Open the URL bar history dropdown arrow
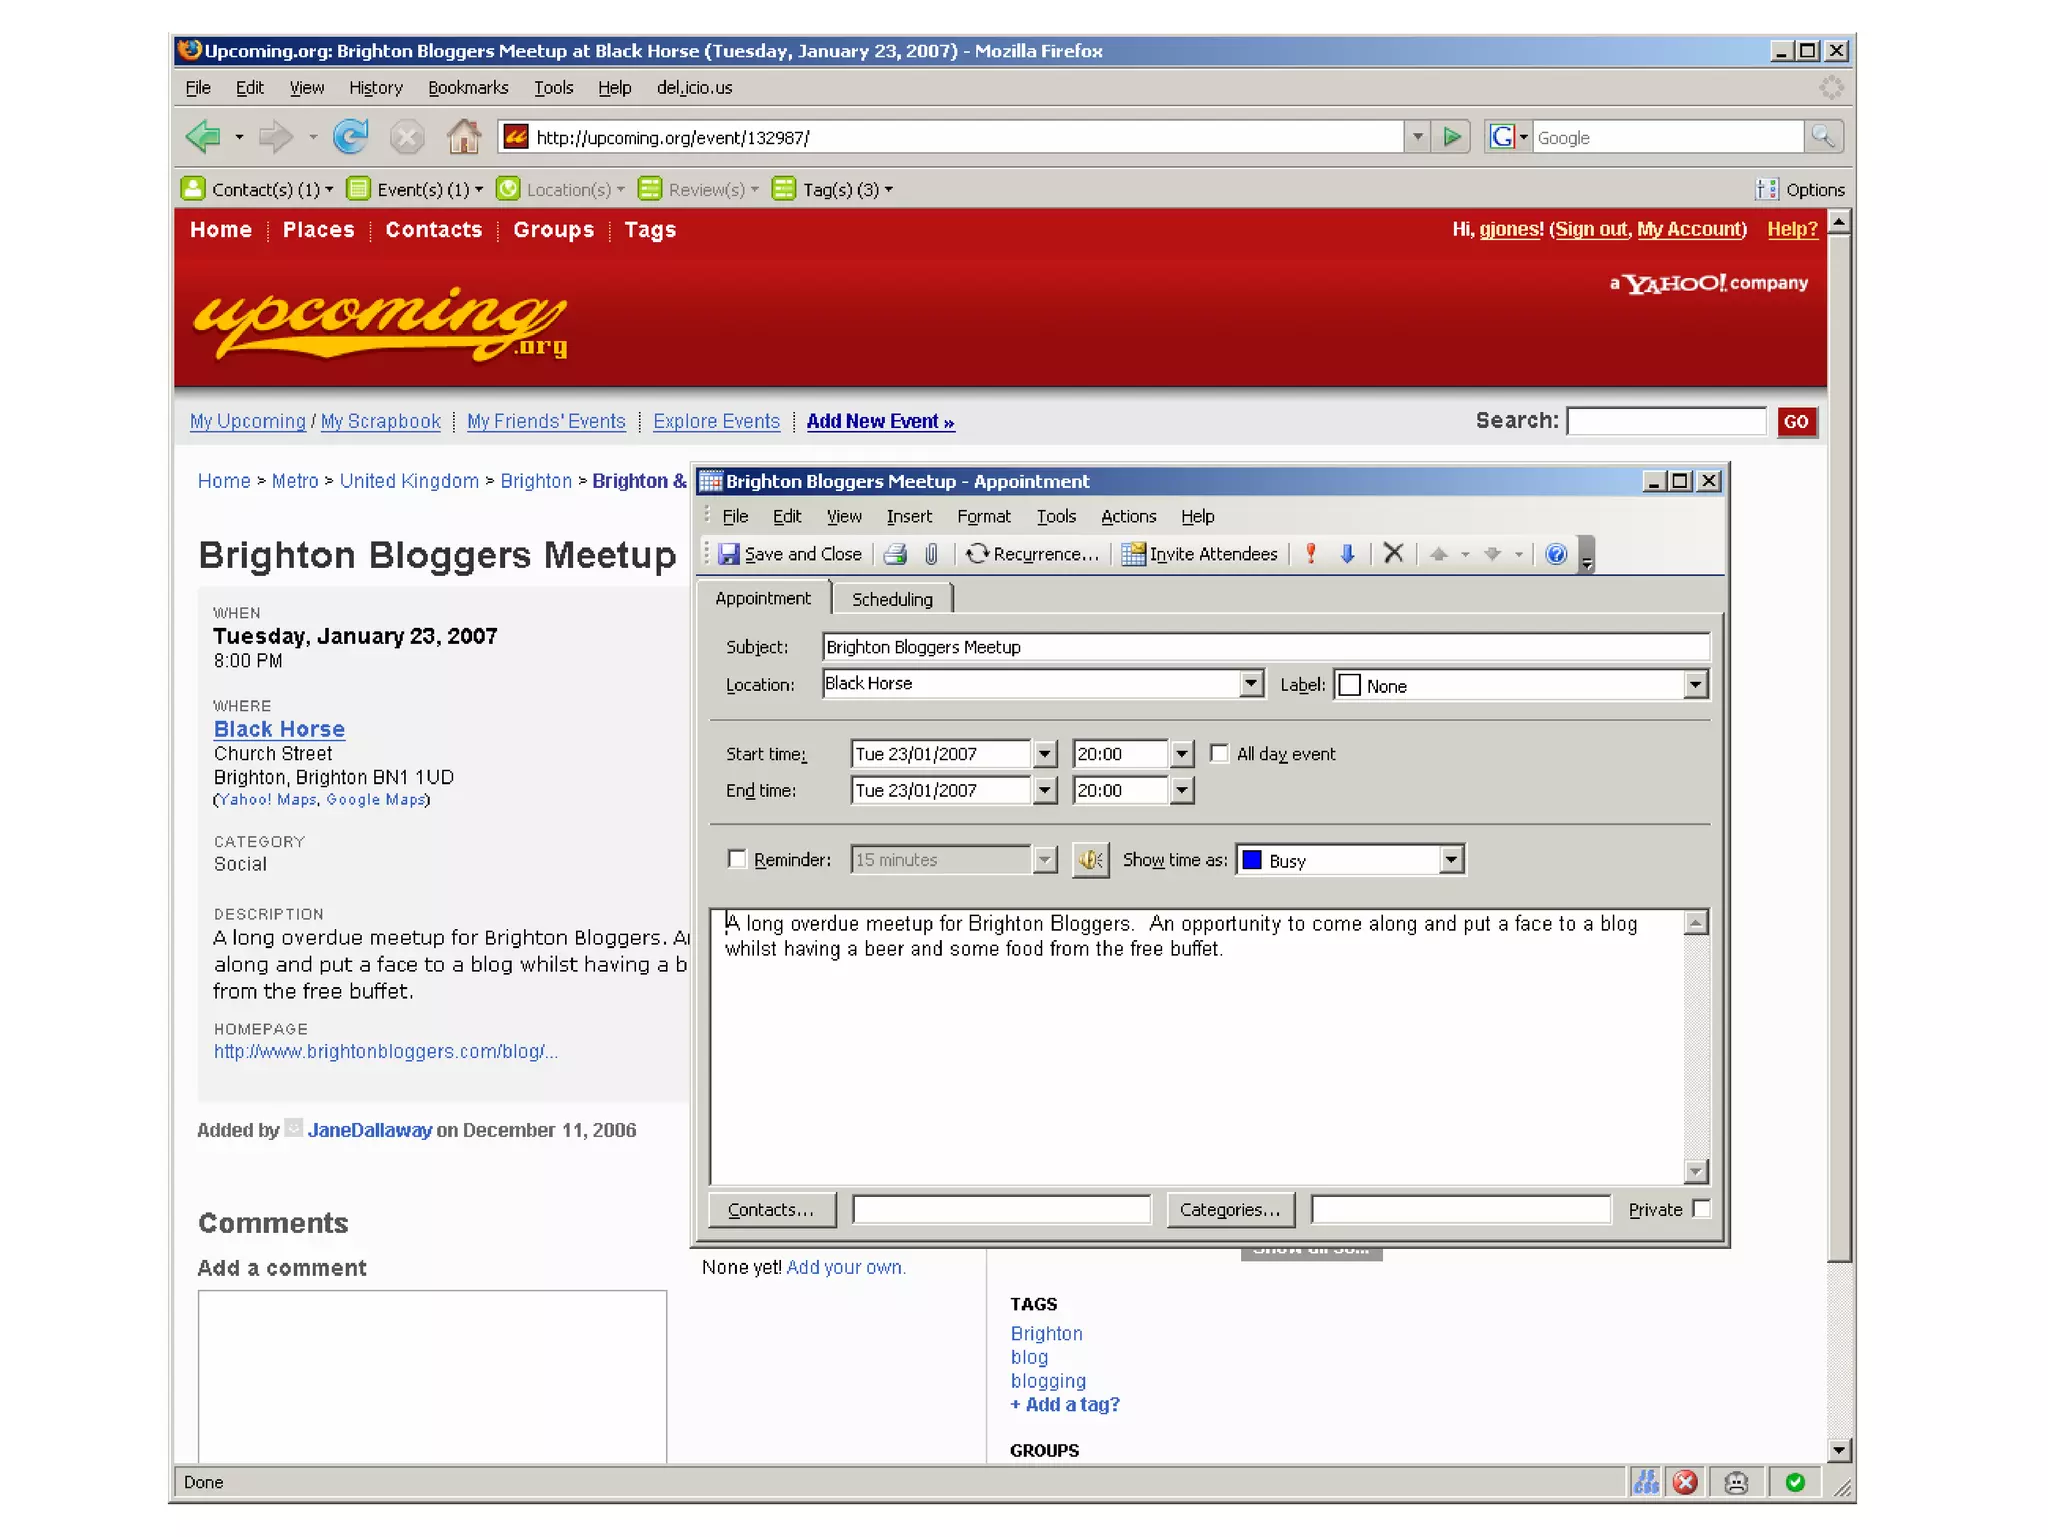Screen dimensions: 2048x1537 coord(1416,136)
